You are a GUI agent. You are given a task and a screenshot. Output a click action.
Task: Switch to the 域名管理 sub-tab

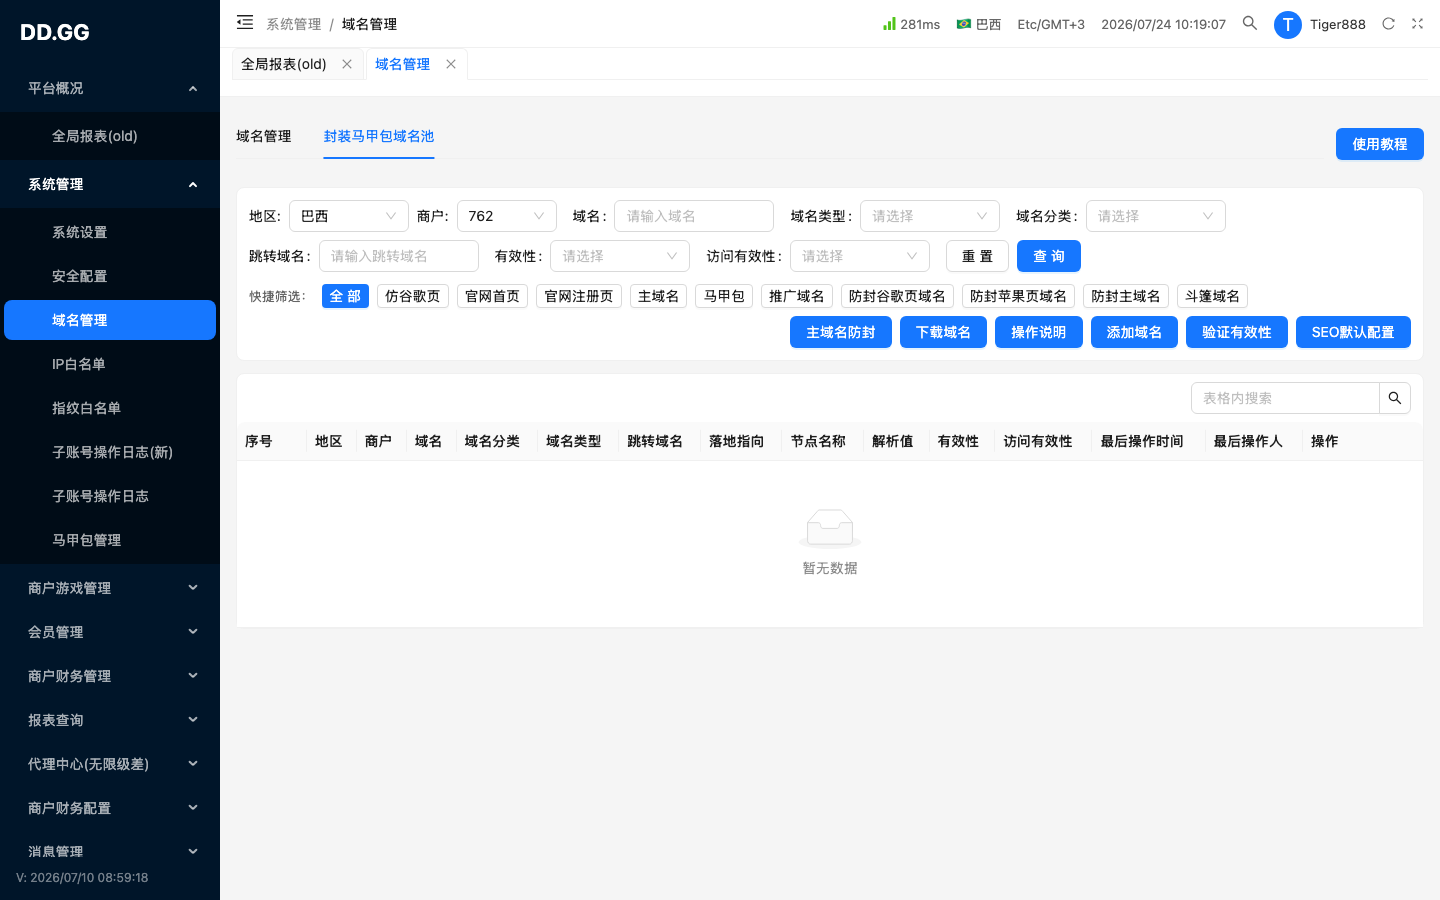click(x=264, y=136)
